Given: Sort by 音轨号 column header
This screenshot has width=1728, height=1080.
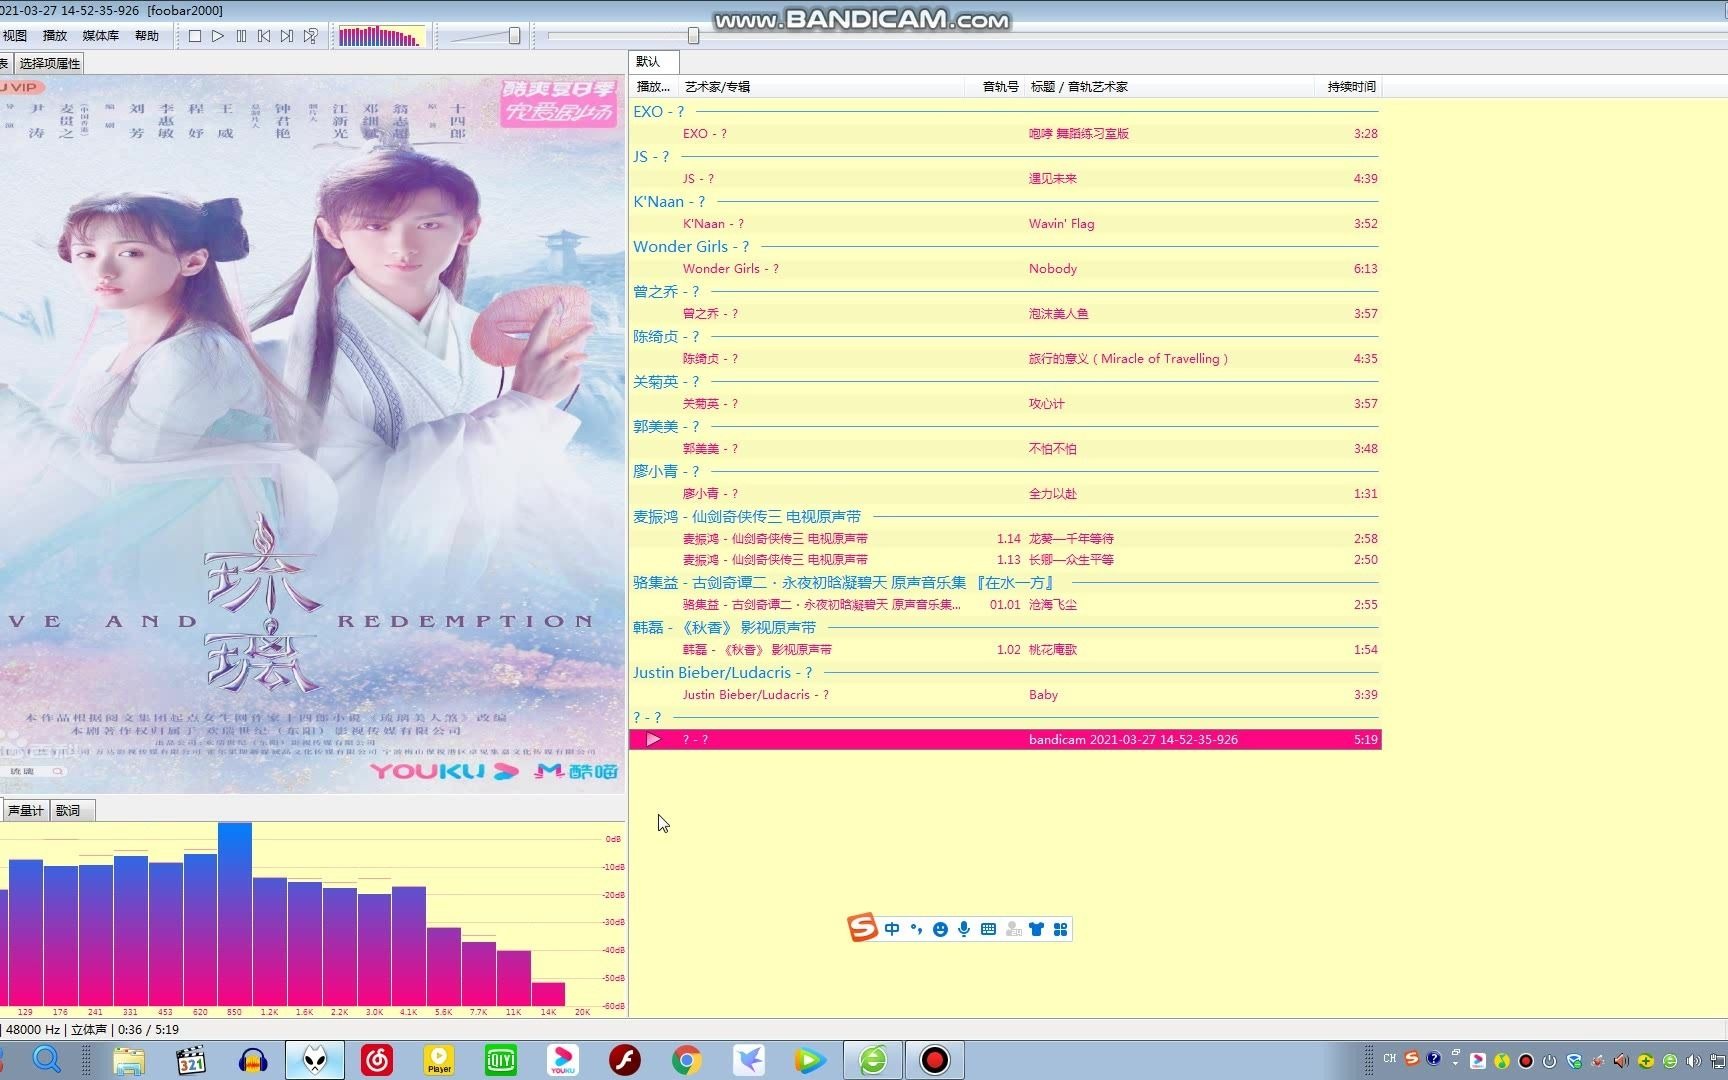Looking at the screenshot, I should click(x=995, y=87).
